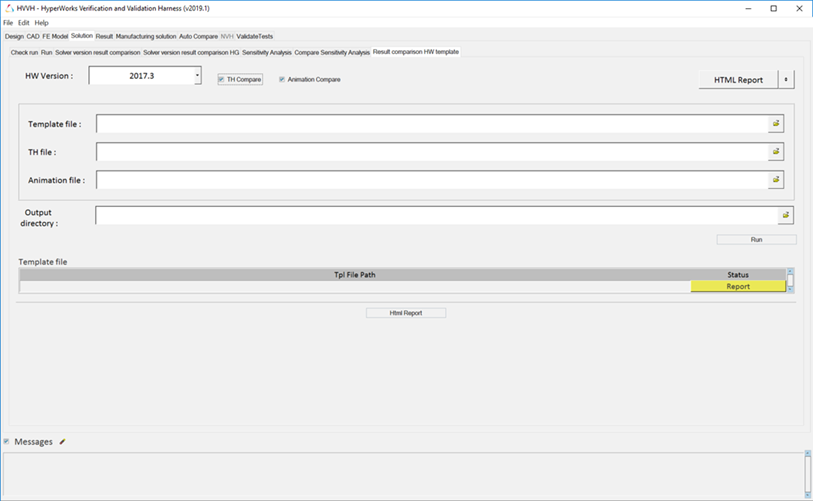
Task: Click inside the Messages text area
Action: (x=403, y=475)
